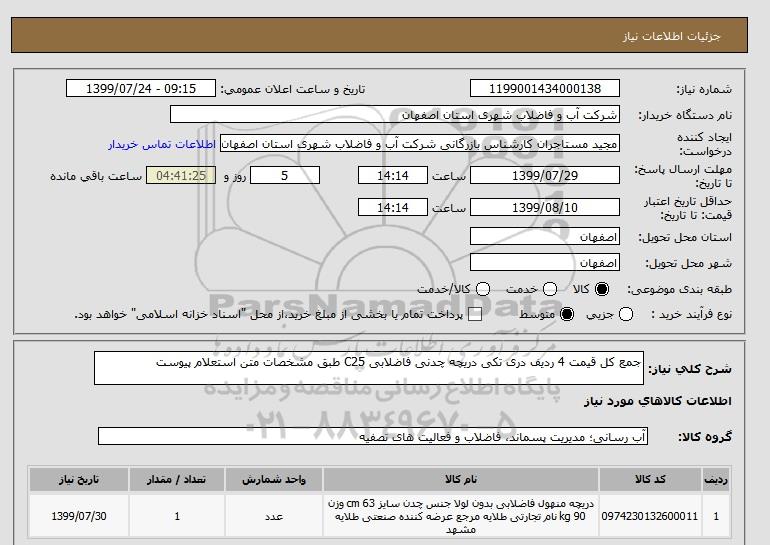The image size is (770, 545).
Task: Click the ساعت باقی مانده label
Action: click(x=96, y=176)
